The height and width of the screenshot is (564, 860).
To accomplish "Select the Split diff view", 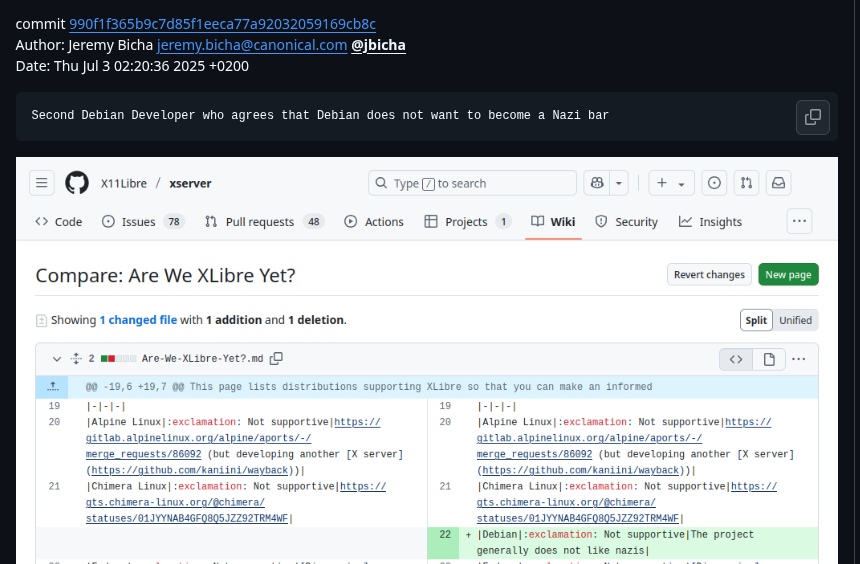I will pos(756,320).
